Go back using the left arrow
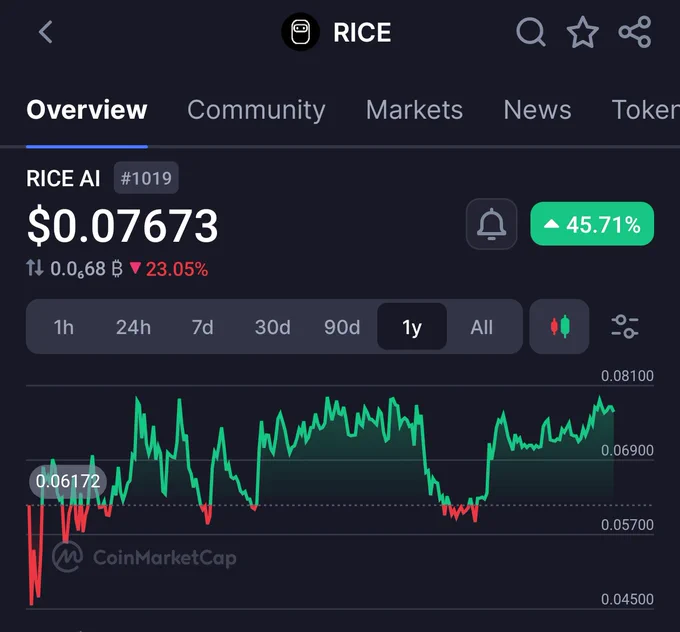The height and width of the screenshot is (632, 680). pyautogui.click(x=46, y=32)
